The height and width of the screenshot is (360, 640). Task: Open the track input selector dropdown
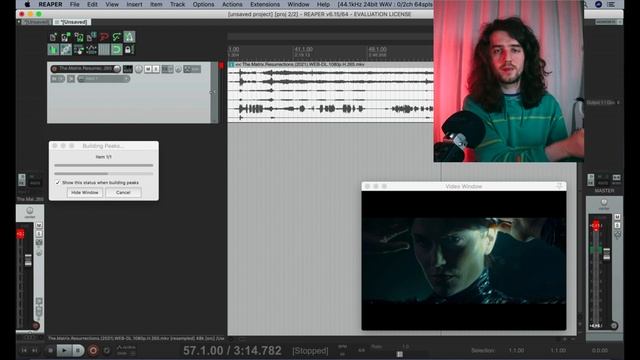coord(103,78)
